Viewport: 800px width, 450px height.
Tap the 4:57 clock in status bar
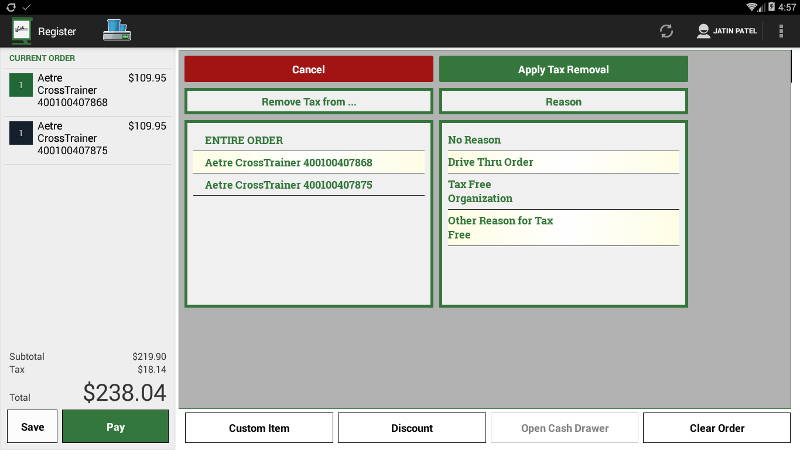pos(787,7)
